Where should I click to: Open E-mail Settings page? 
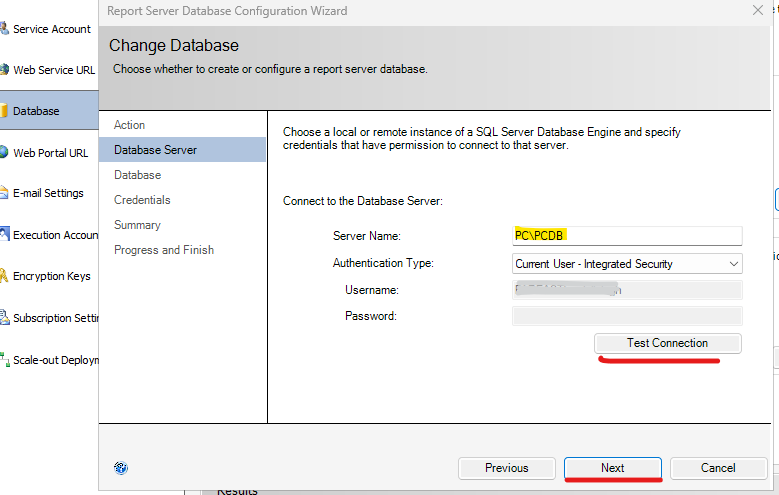point(49,193)
